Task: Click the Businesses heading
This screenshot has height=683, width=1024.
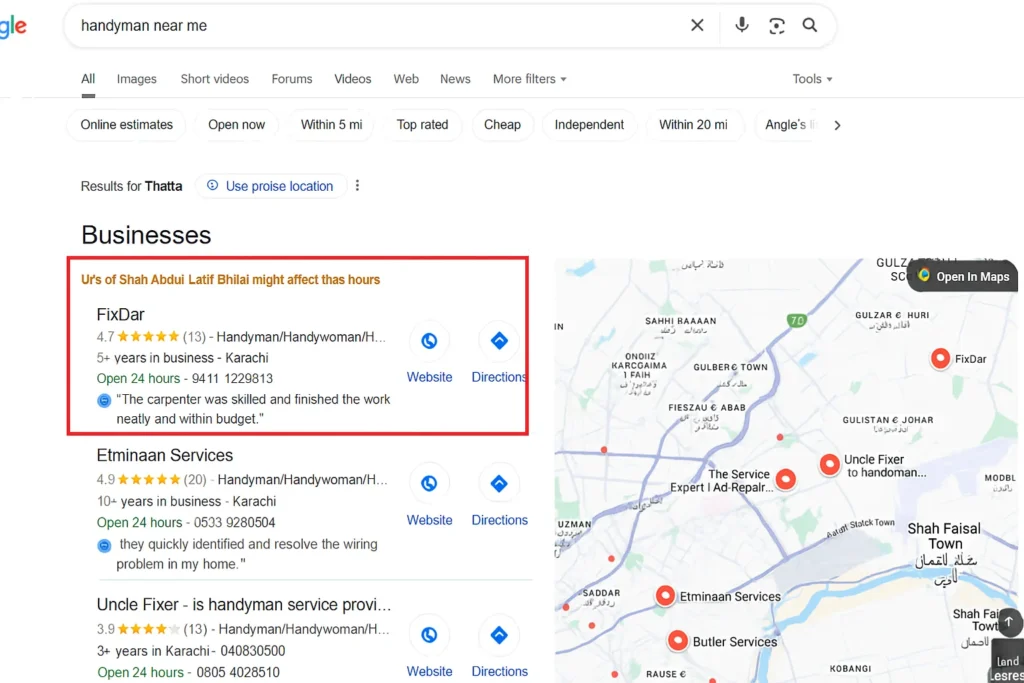Action: (x=146, y=235)
